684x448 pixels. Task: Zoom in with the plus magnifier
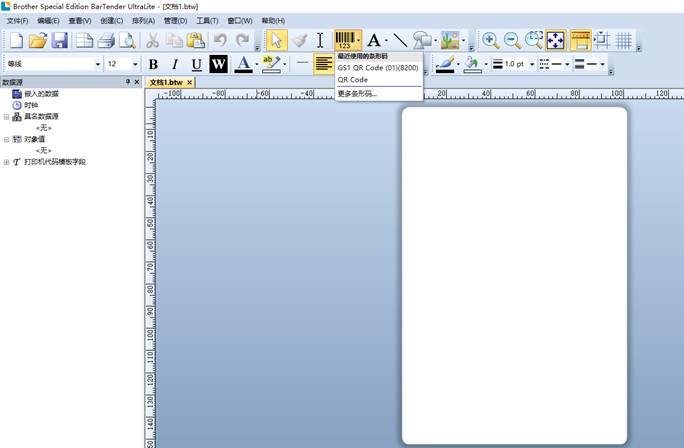coord(491,41)
